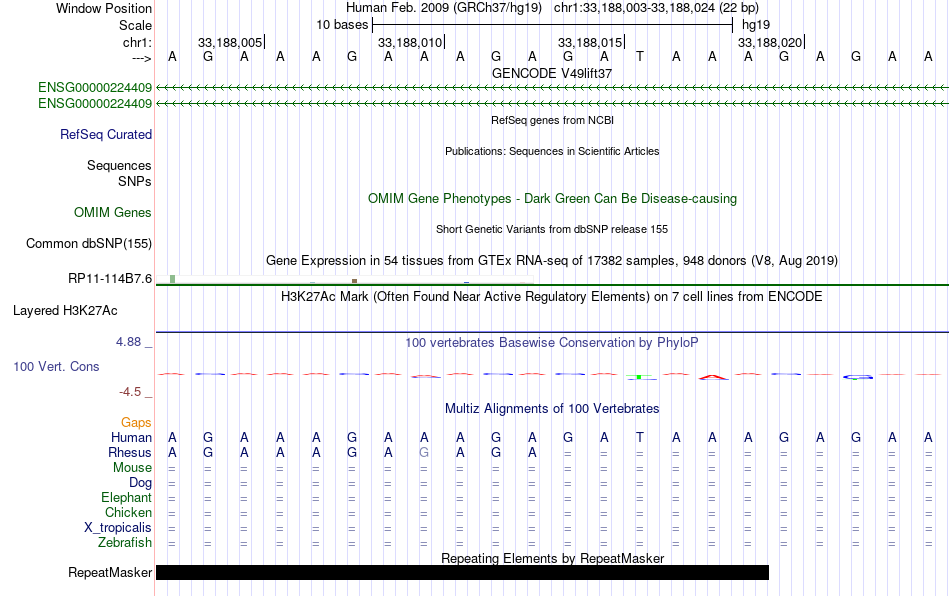Click the 10 bases scale bar label
Viewport: 950px width, 596px height.
(x=342, y=25)
